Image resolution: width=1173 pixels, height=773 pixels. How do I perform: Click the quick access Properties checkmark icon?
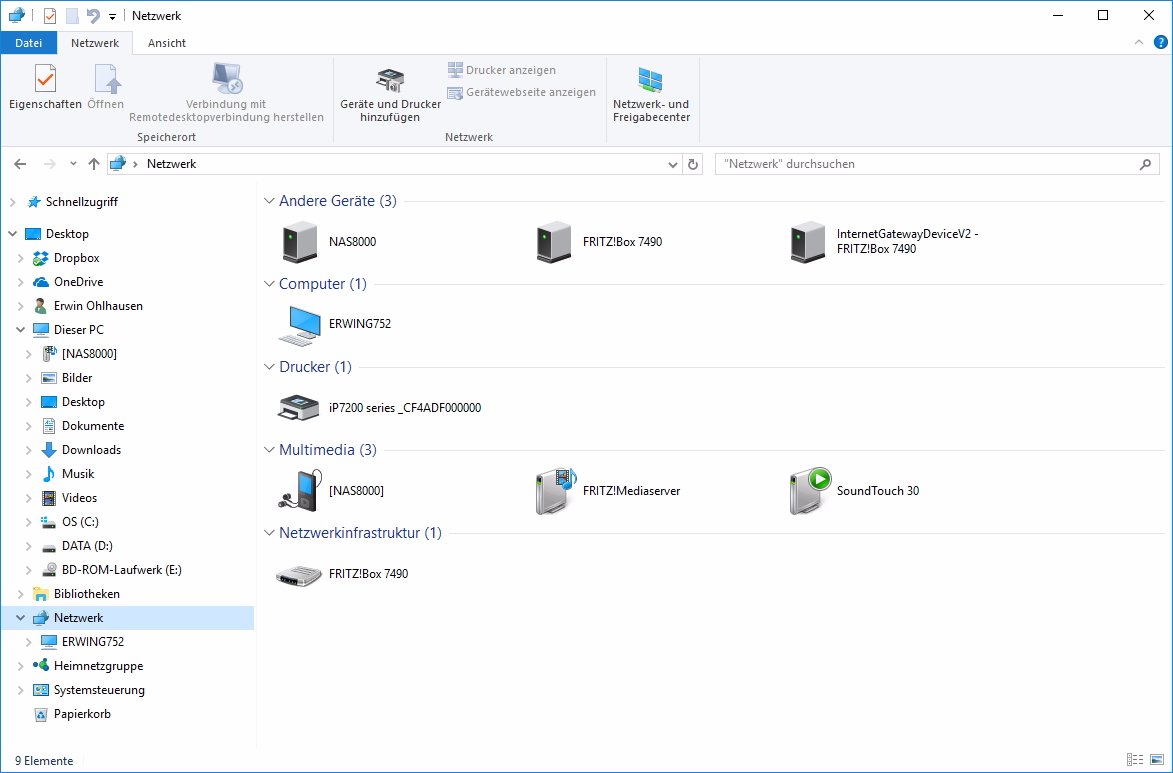(x=49, y=16)
